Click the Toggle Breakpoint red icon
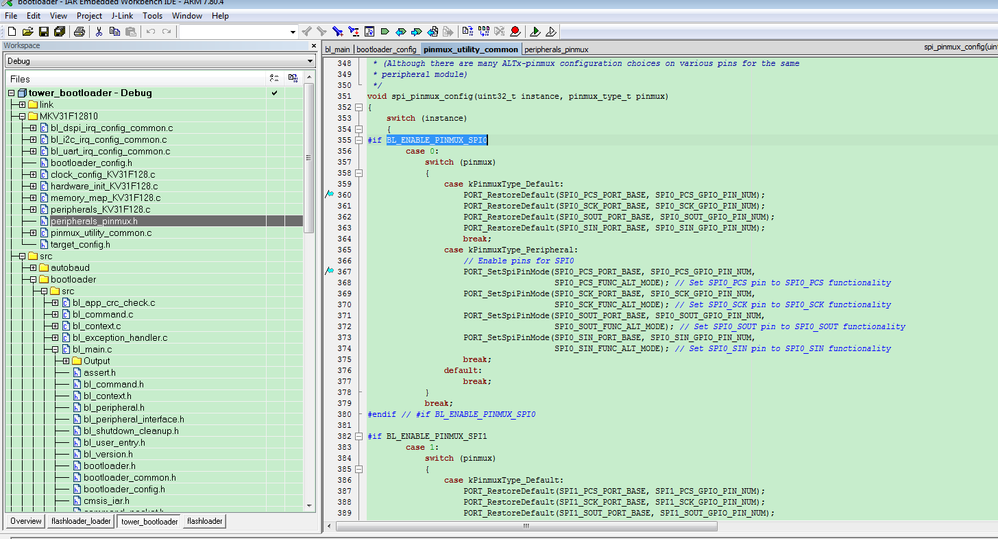 click(x=515, y=32)
